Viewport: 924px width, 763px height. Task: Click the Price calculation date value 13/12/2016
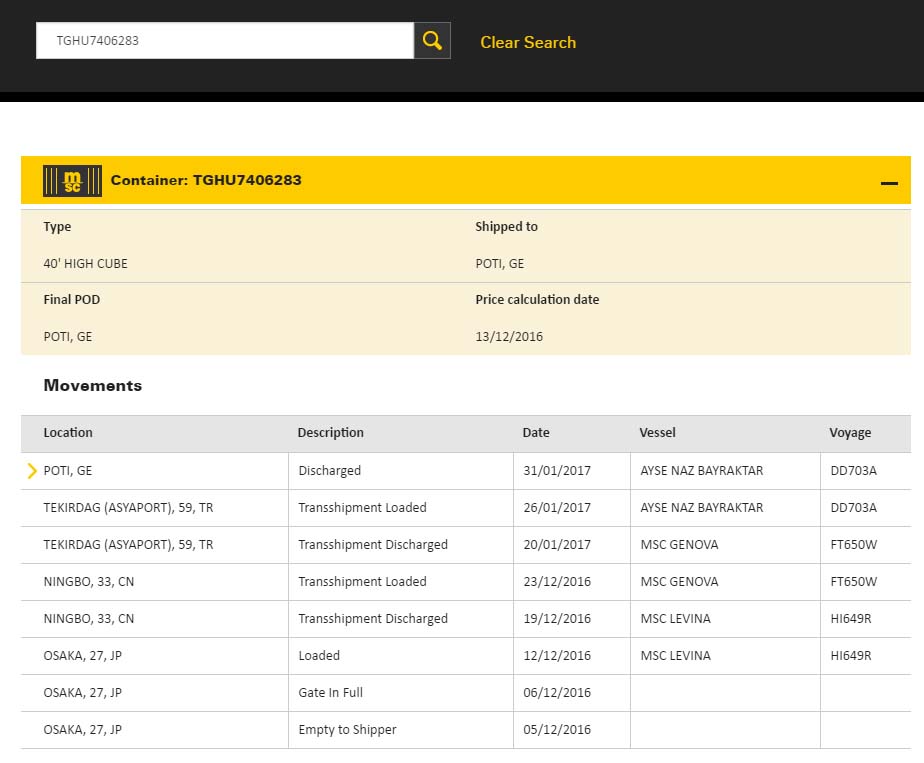(x=509, y=337)
